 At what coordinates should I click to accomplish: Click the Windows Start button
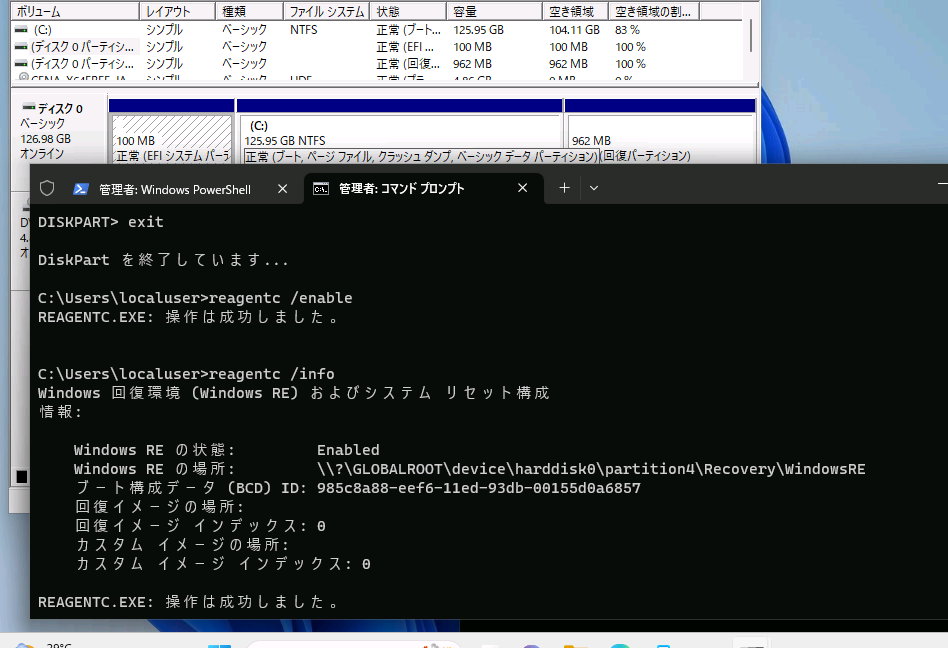tap(220, 645)
